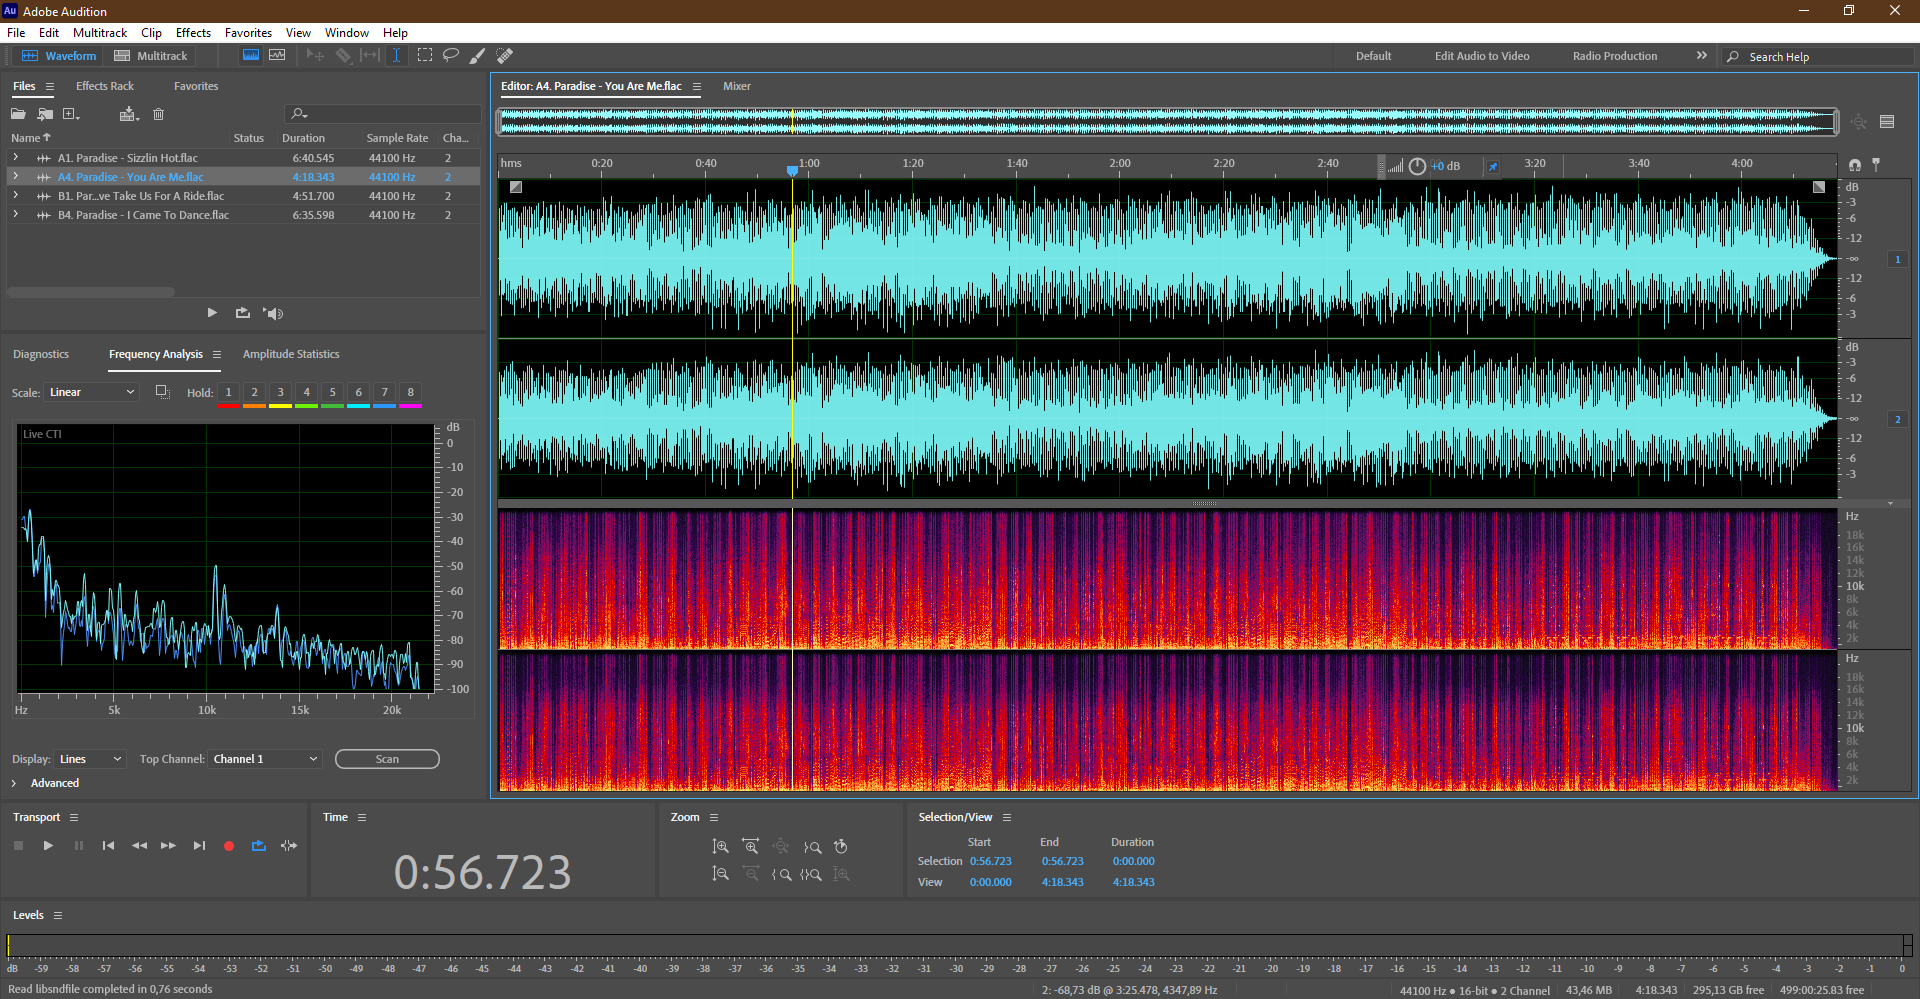Toggle Hold 1 button in Frequency Analysis
Image resolution: width=1920 pixels, height=999 pixels.
coord(228,393)
